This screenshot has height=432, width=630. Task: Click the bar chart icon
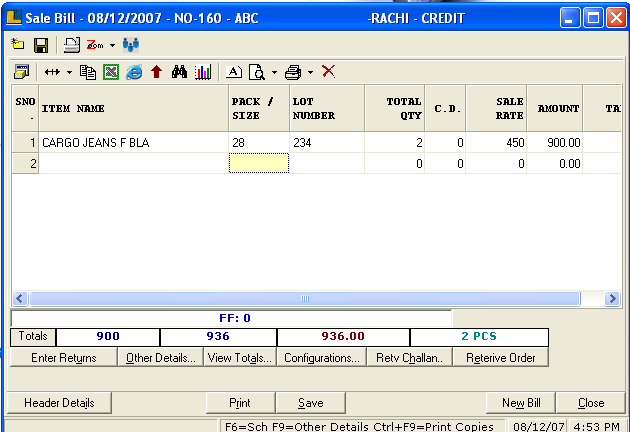(x=202, y=72)
